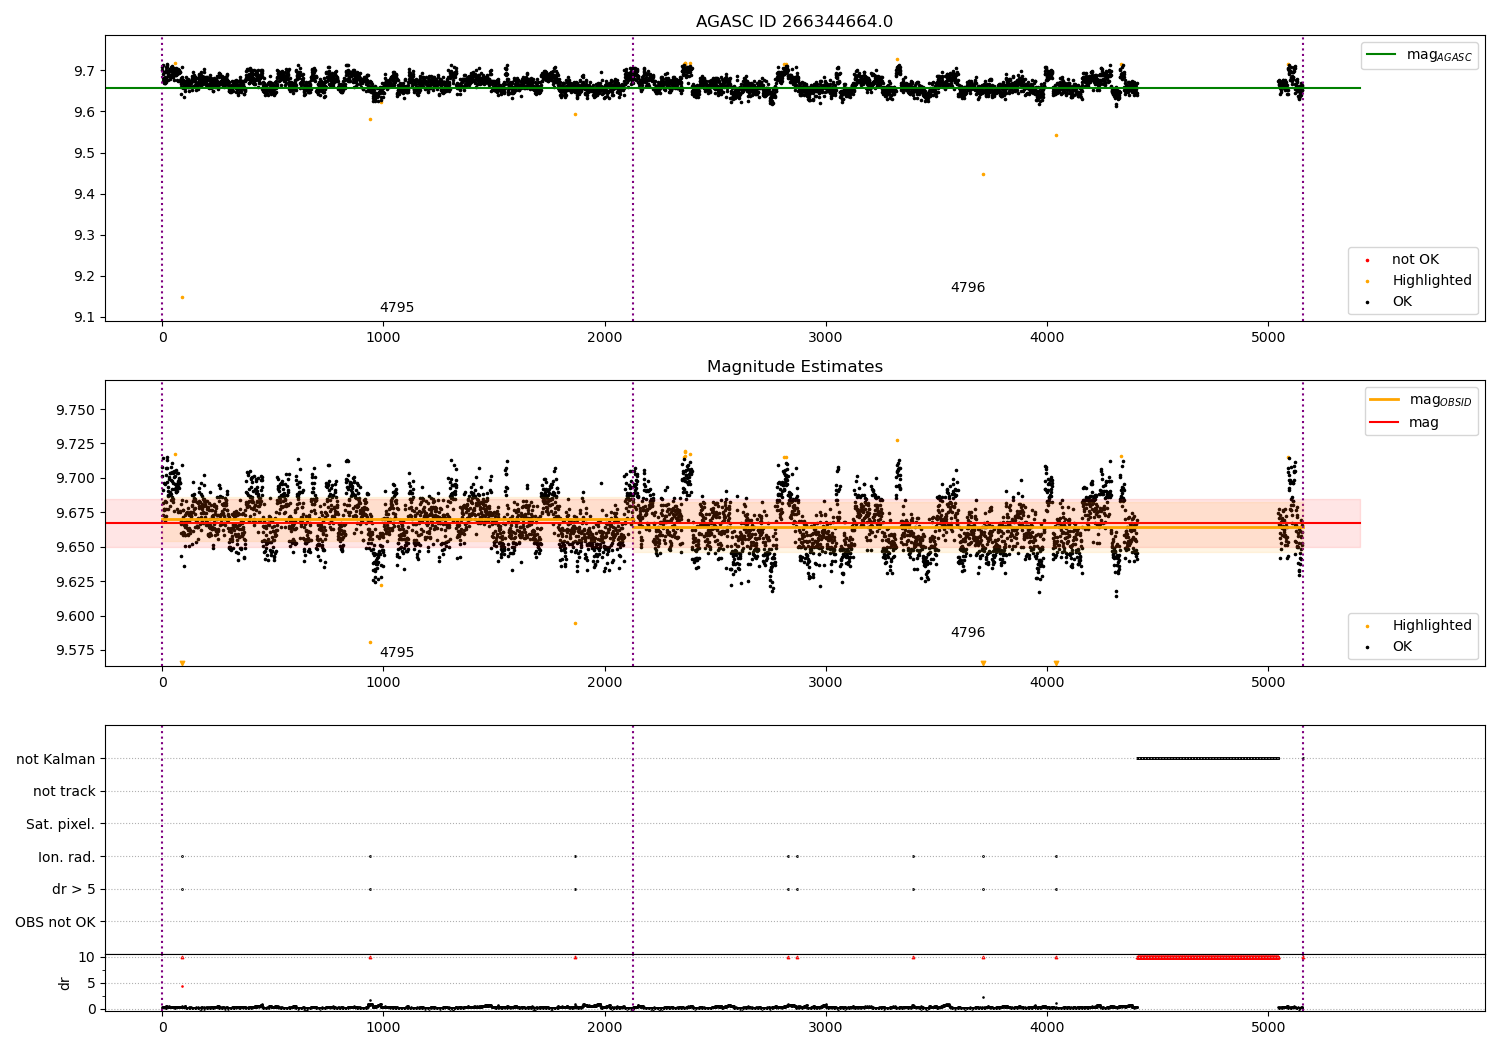Click the 'Magnitude Estimates' plot title
The height and width of the screenshot is (1050, 1500).
click(x=795, y=367)
